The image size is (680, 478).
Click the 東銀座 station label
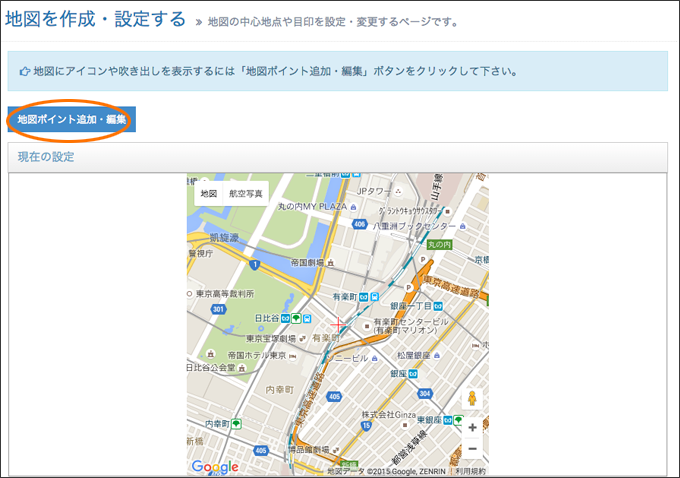[429, 420]
